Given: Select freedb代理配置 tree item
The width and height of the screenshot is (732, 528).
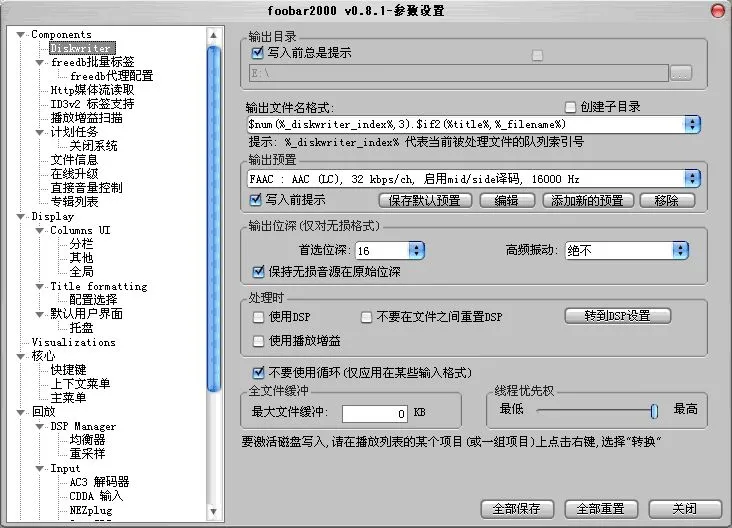Looking at the screenshot, I should click(x=112, y=76).
